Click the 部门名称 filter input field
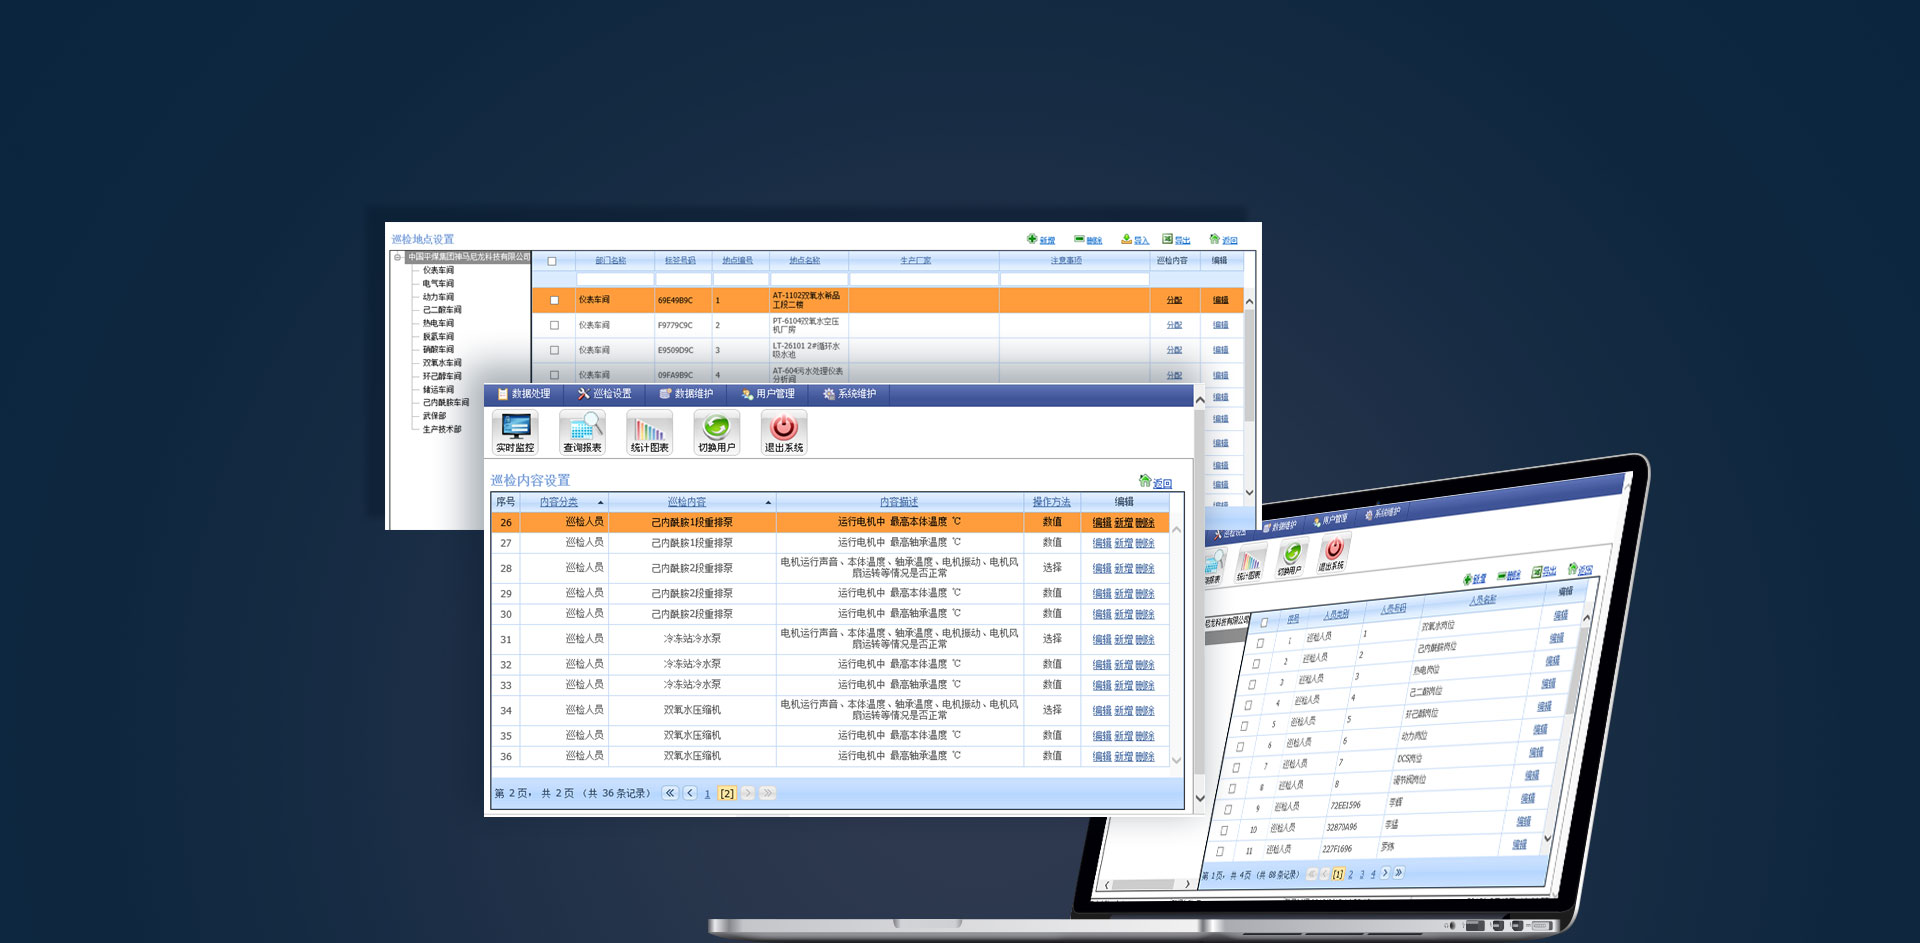 coord(614,279)
